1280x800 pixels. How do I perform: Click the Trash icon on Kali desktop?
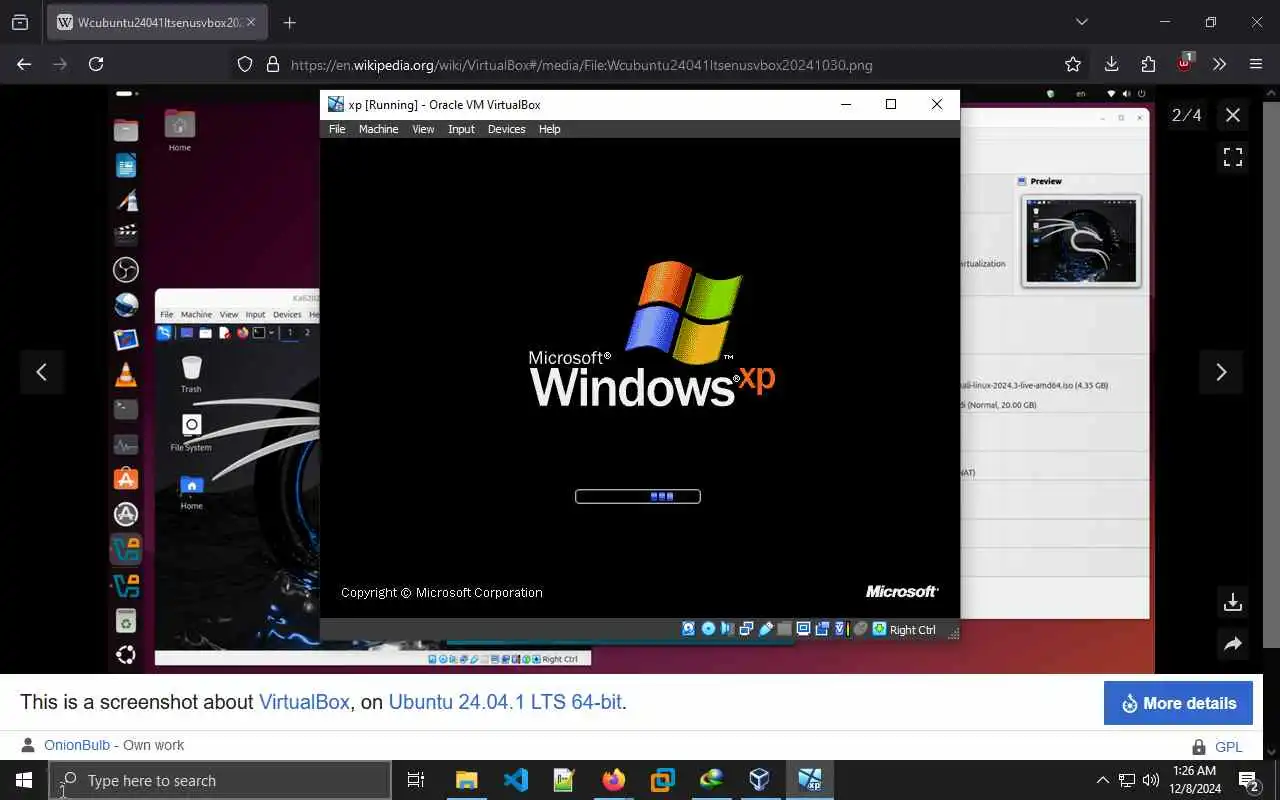pyautogui.click(x=191, y=374)
